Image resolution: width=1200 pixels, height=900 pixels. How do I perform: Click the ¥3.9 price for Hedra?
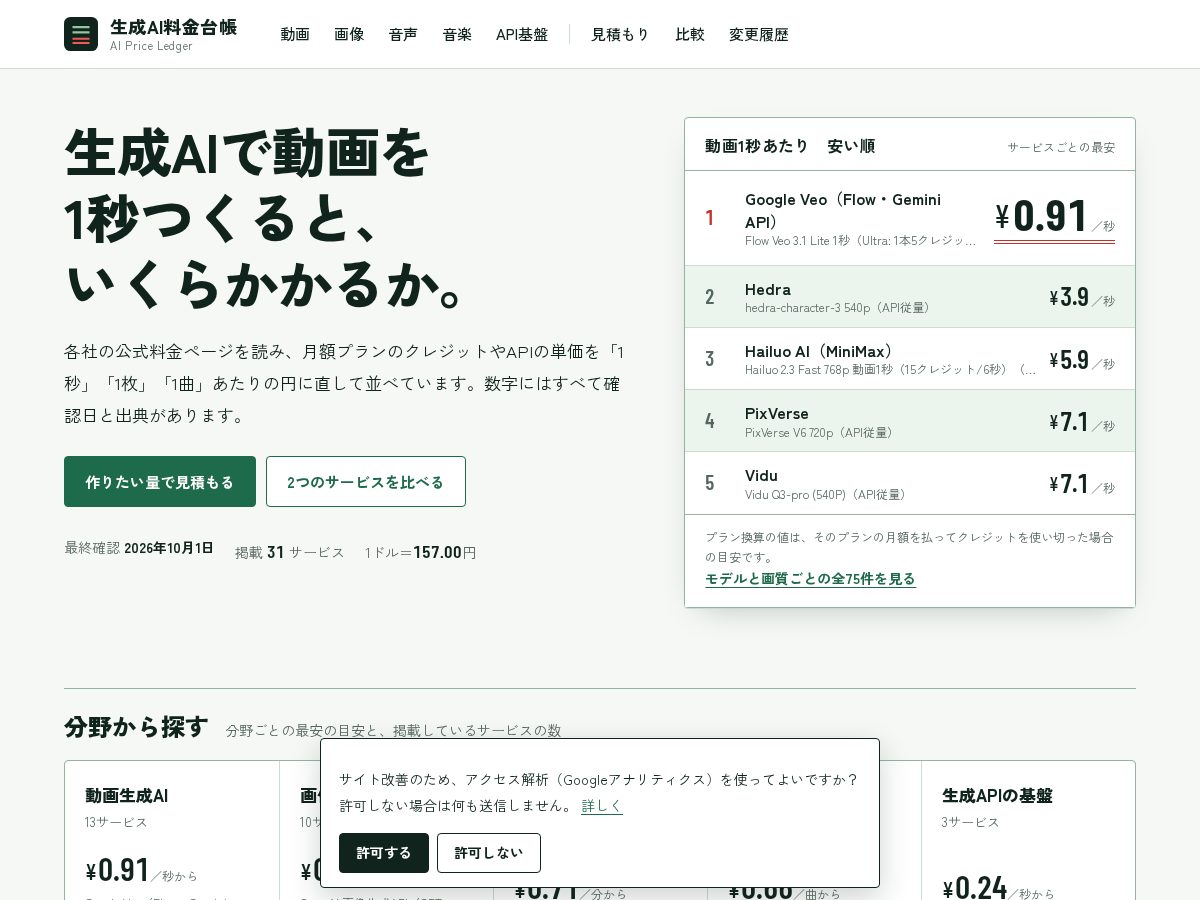pyautogui.click(x=1082, y=297)
